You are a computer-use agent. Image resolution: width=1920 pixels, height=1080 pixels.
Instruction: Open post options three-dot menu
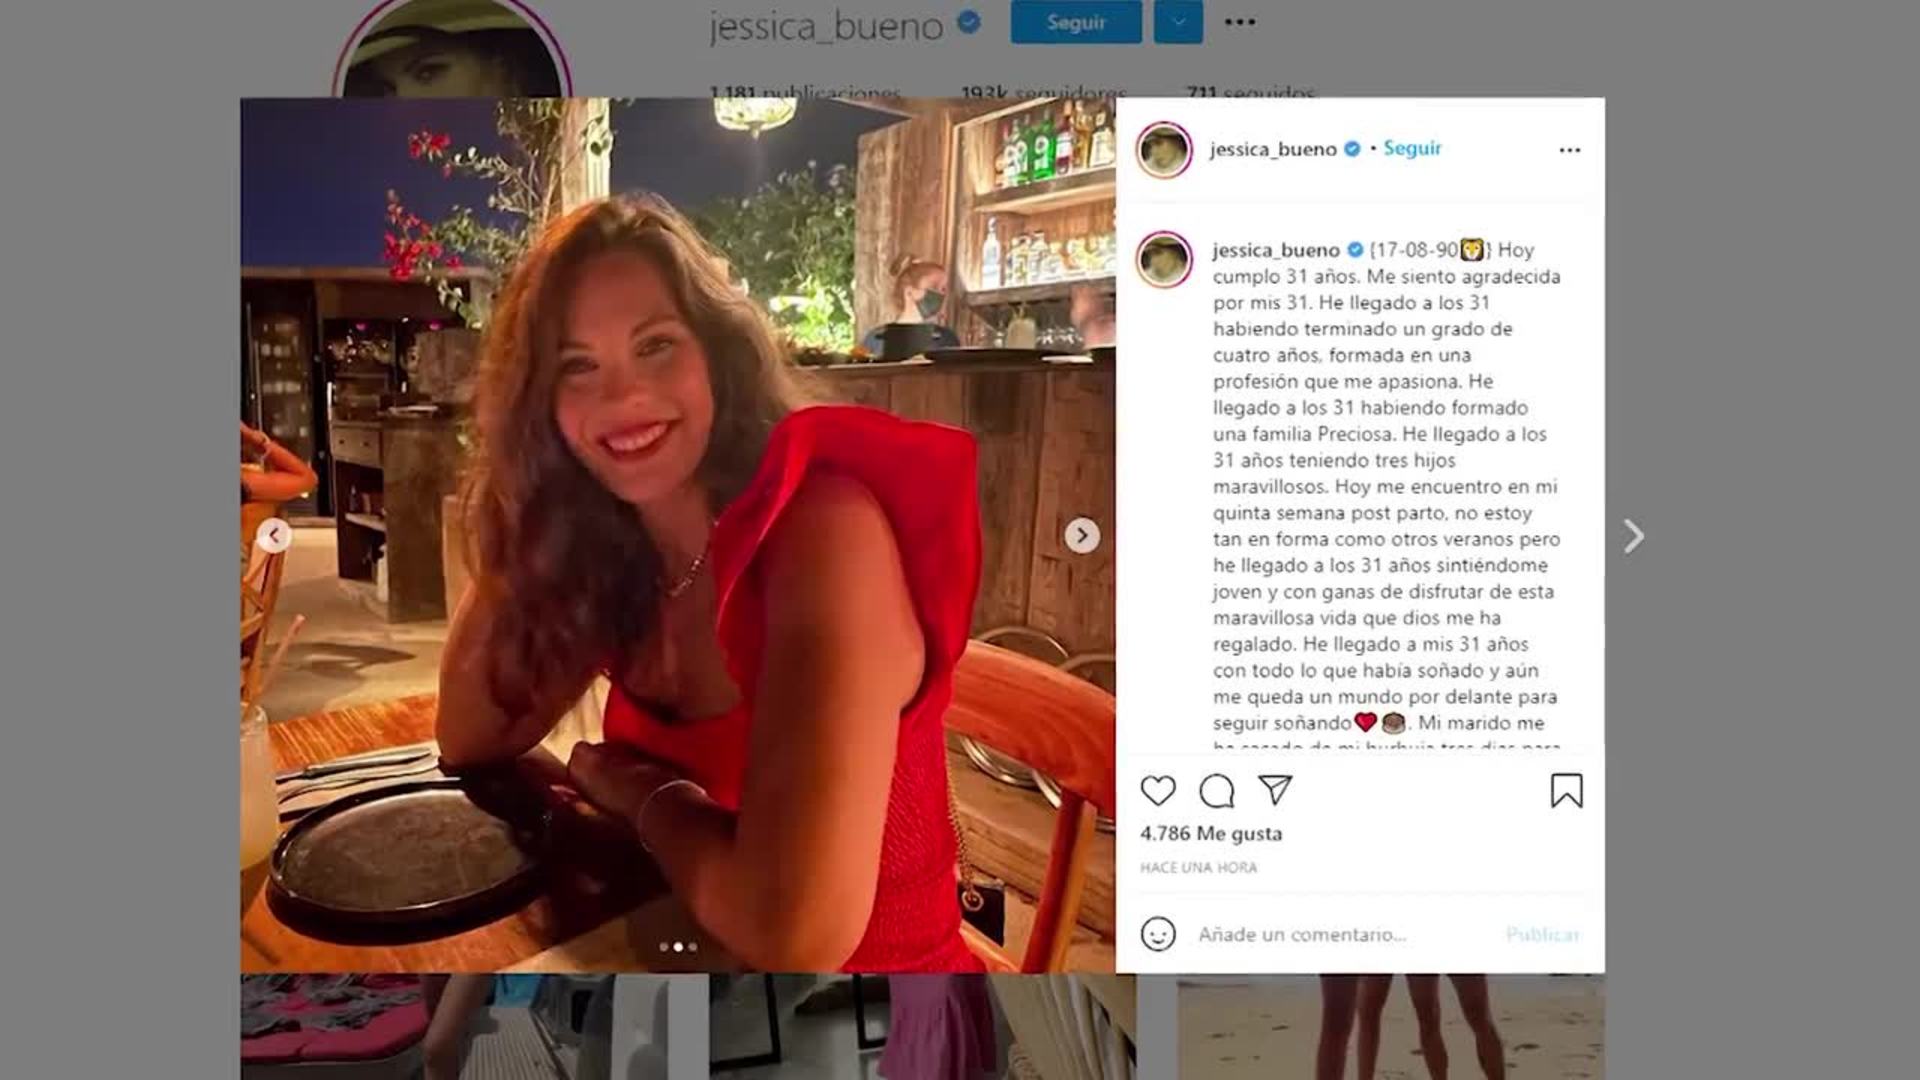click(x=1570, y=150)
